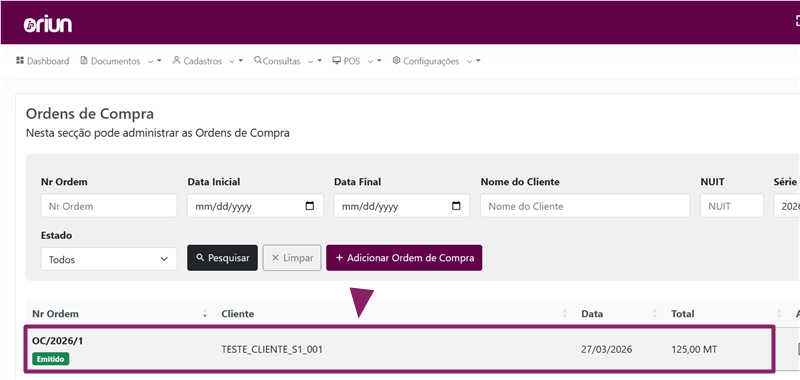Select order number OC/2026/1
The width and height of the screenshot is (800, 380).
pos(58,341)
